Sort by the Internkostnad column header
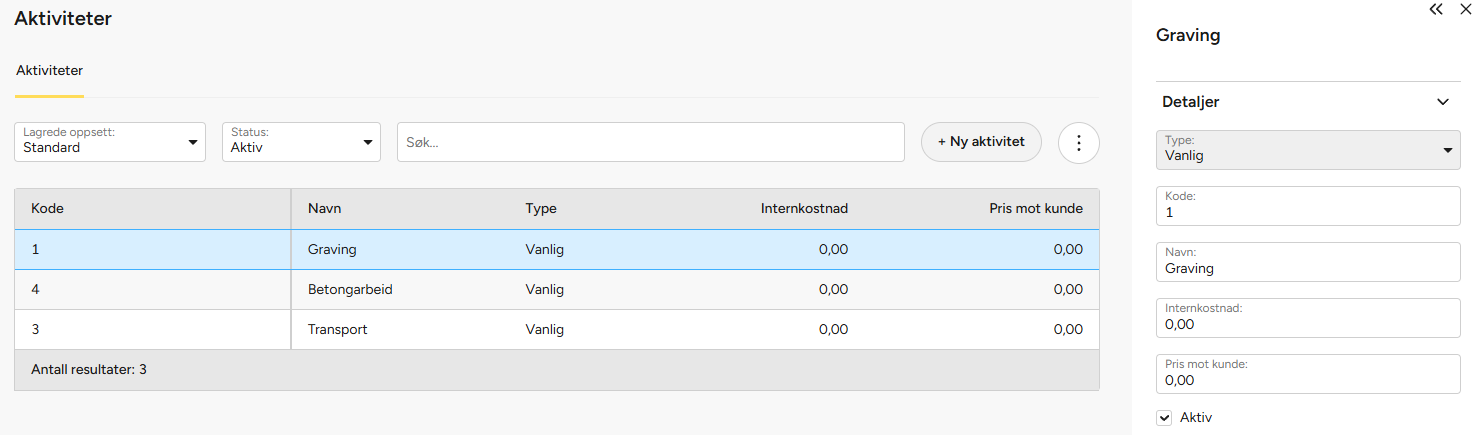Screen dimensions: 1483x435 [804, 209]
